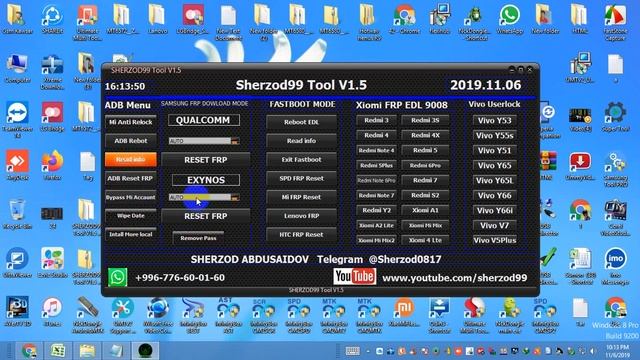Open the Recycle Bin desktop icon
This screenshot has height=360, width=640.
click(17, 214)
